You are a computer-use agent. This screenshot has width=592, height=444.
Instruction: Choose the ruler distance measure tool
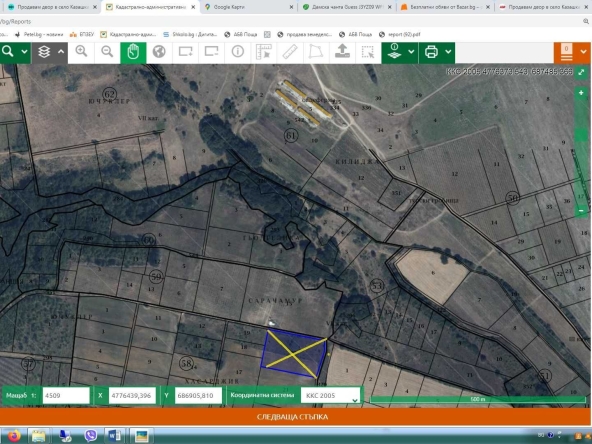pos(290,52)
